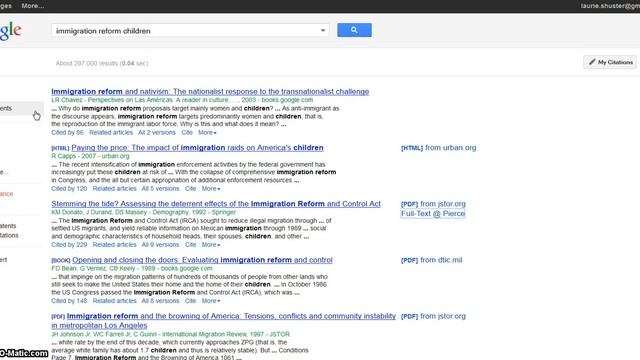Screen dimensions: 640x360
Task: Click the account email in the top bar
Action: tap(610, 6)
